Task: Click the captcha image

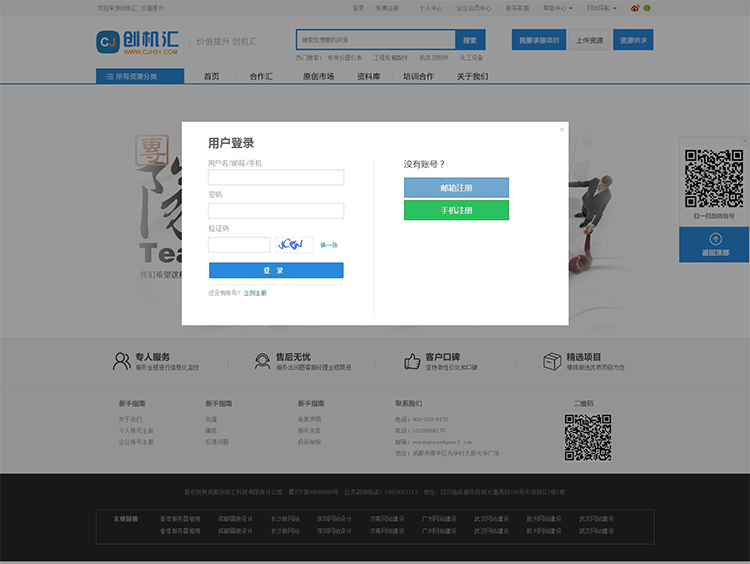Action: [x=292, y=245]
